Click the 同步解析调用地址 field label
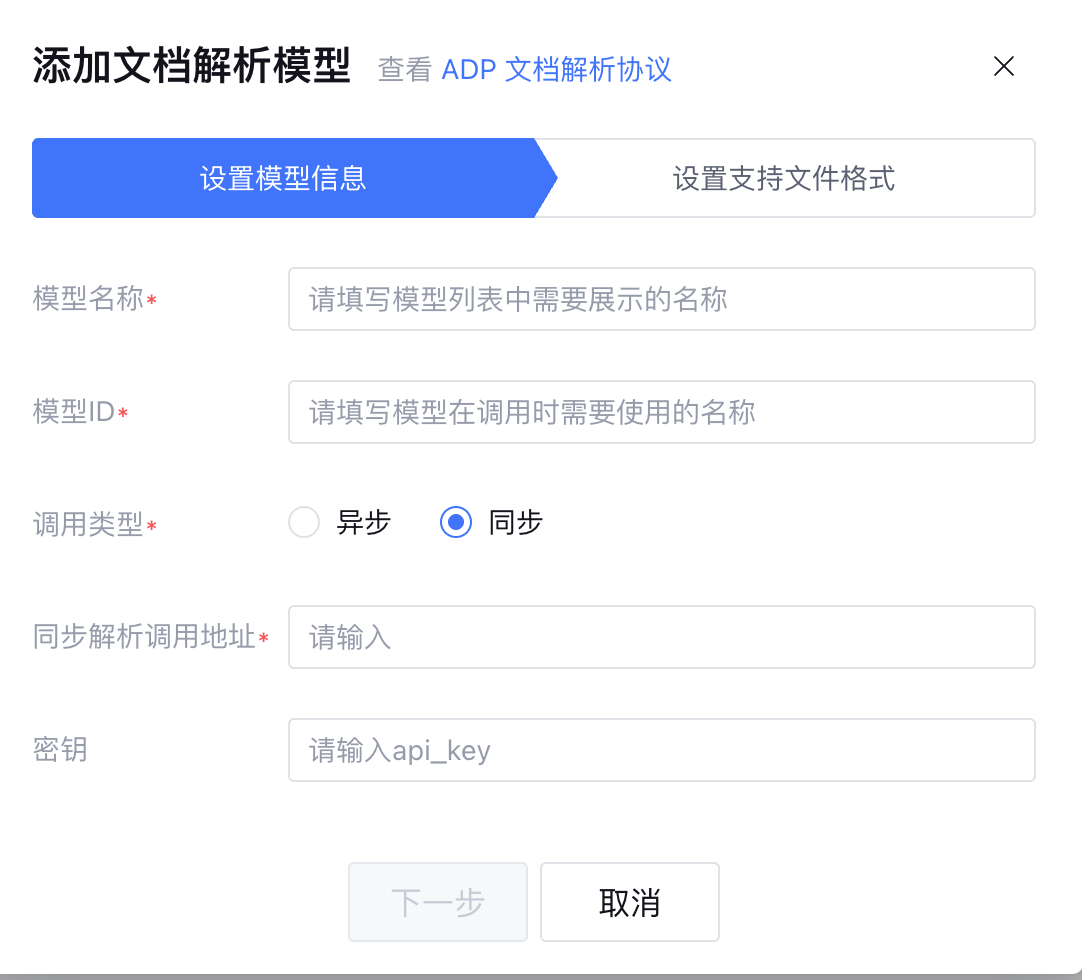This screenshot has height=980, width=1082. pos(144,637)
